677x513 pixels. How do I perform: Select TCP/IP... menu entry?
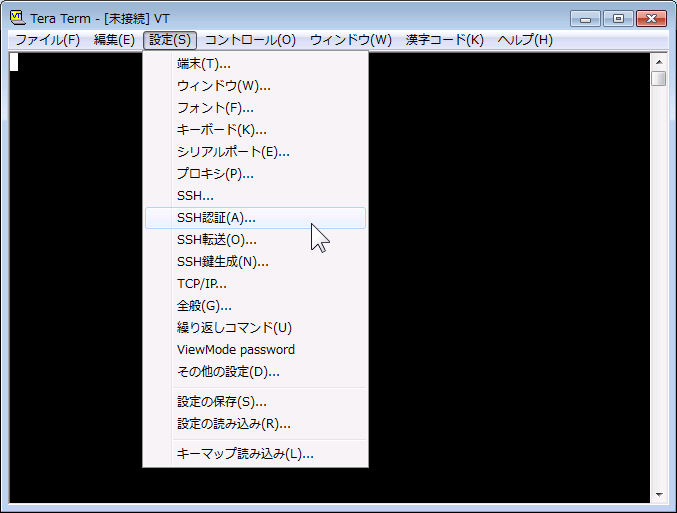click(255, 284)
